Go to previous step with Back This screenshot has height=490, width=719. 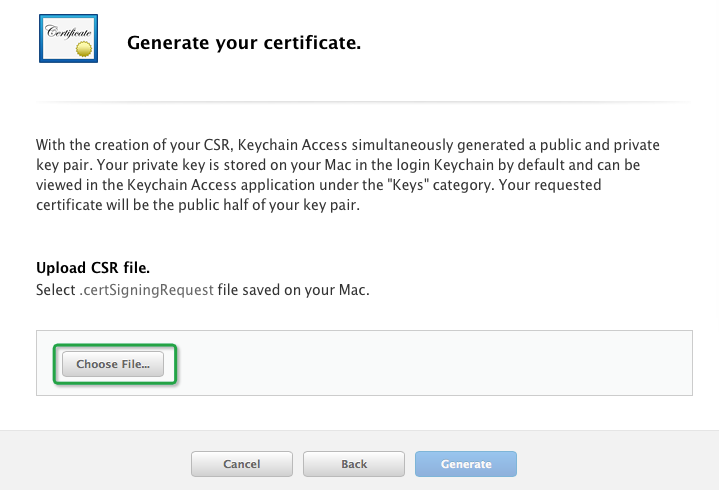click(x=354, y=464)
